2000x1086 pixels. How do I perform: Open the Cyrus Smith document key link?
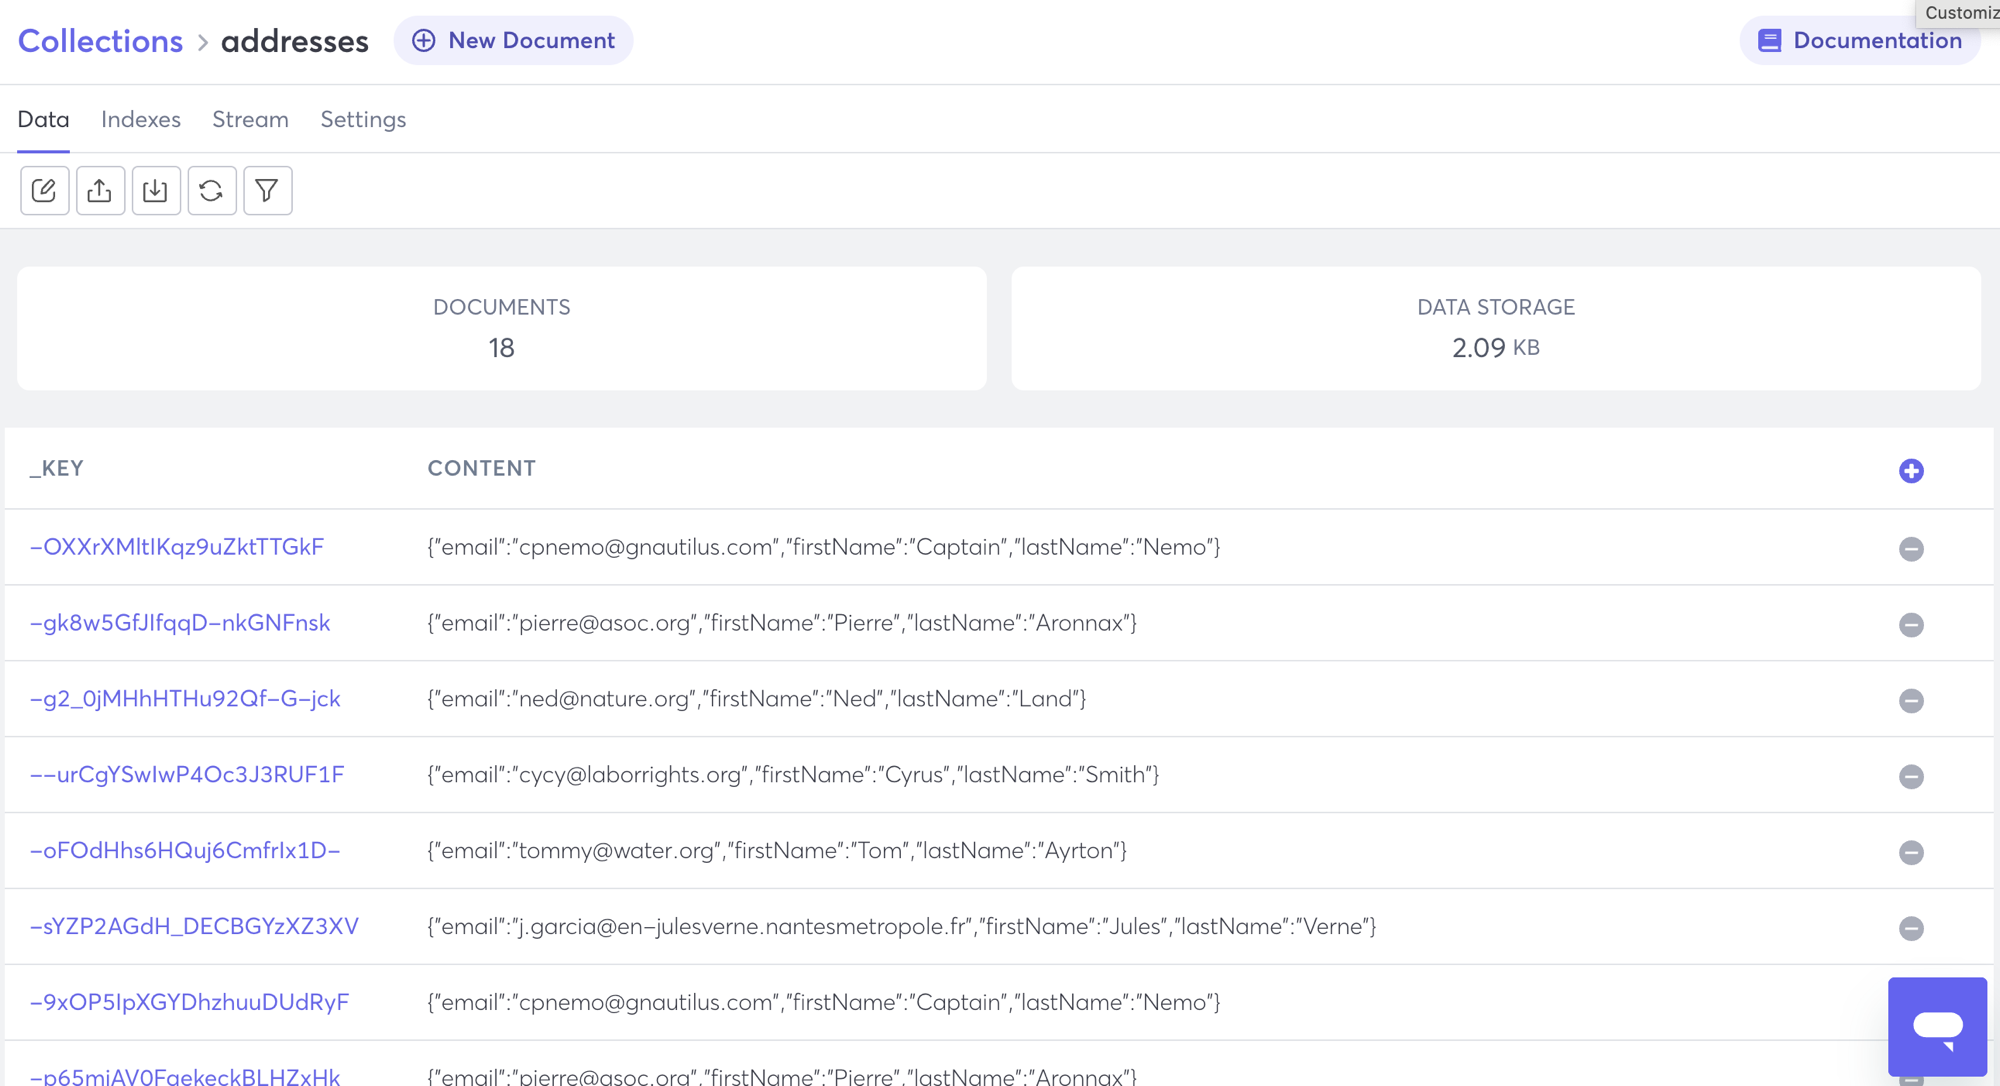coord(187,775)
